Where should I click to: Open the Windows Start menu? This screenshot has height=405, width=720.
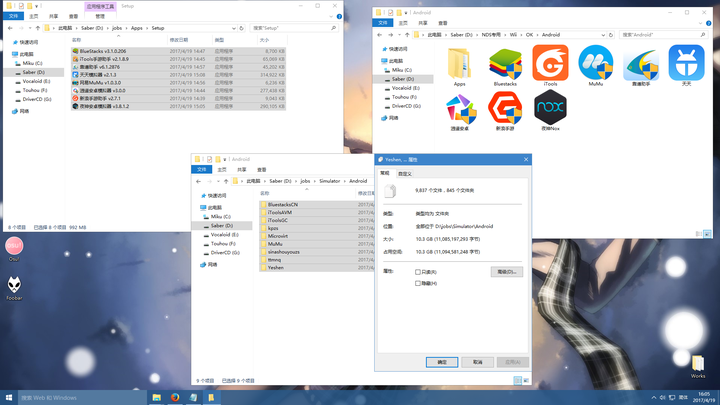(8, 398)
